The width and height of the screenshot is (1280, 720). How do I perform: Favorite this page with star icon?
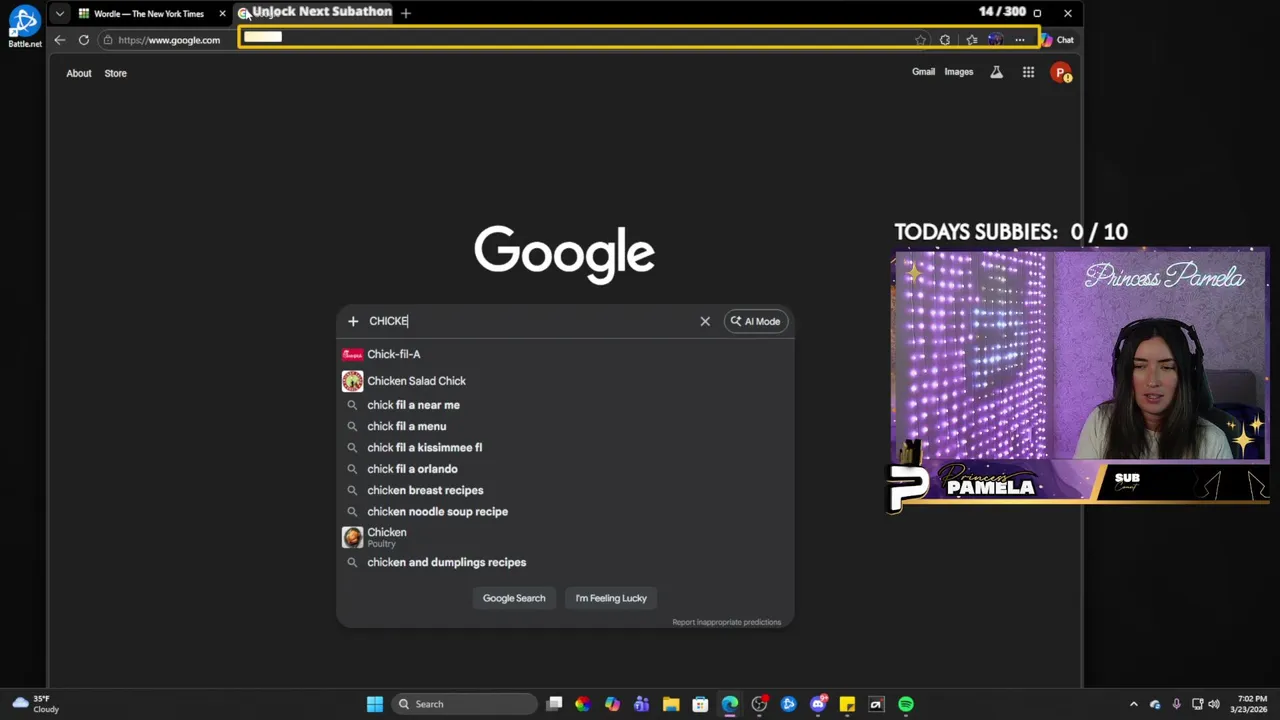(920, 40)
